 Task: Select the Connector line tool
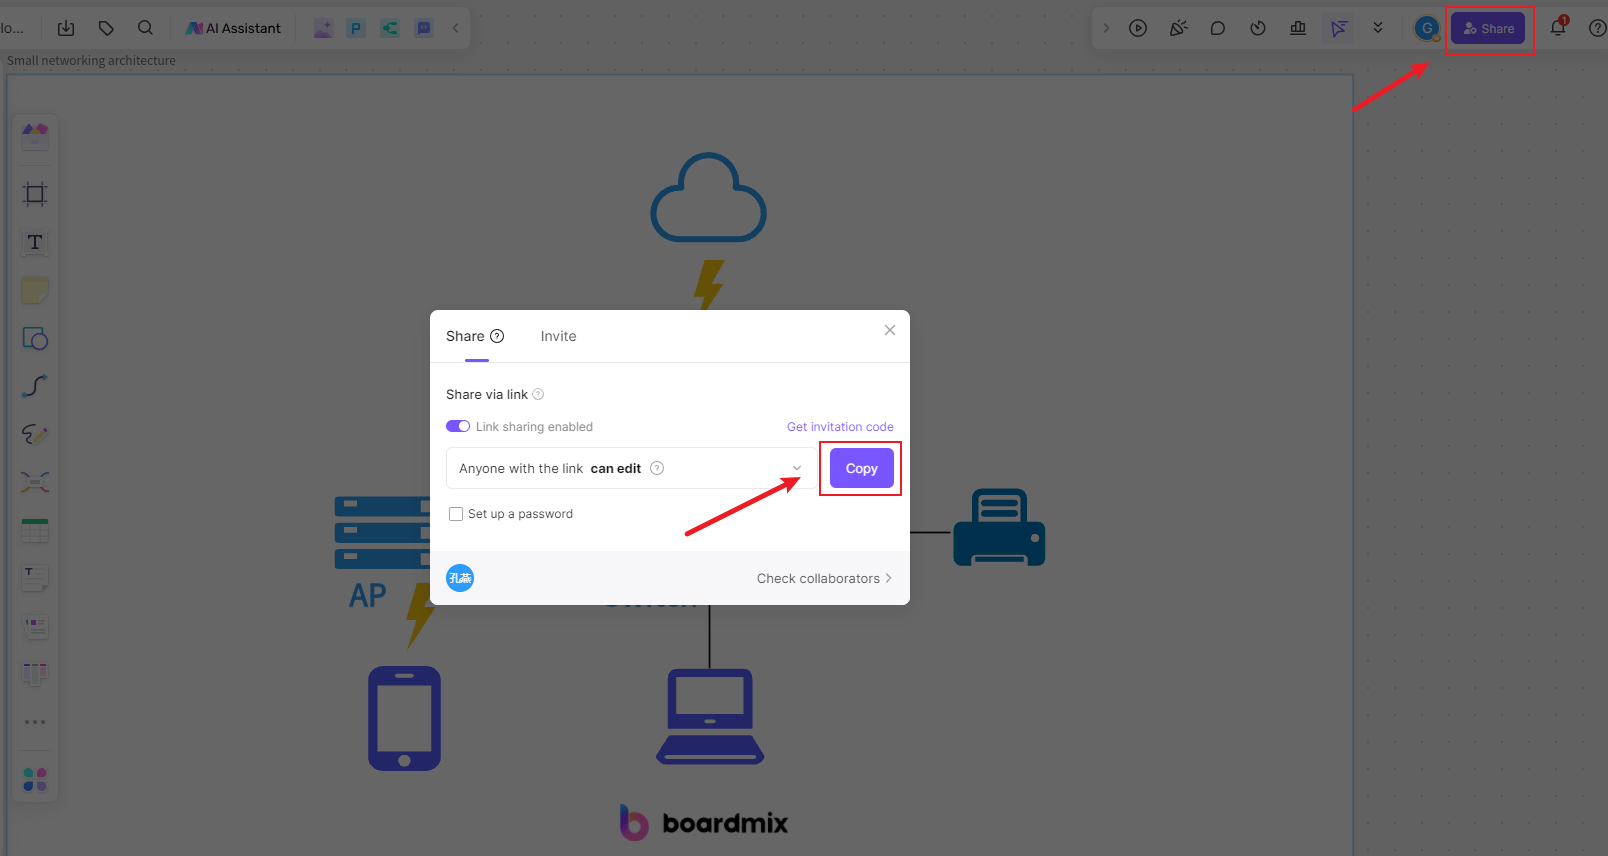35,386
